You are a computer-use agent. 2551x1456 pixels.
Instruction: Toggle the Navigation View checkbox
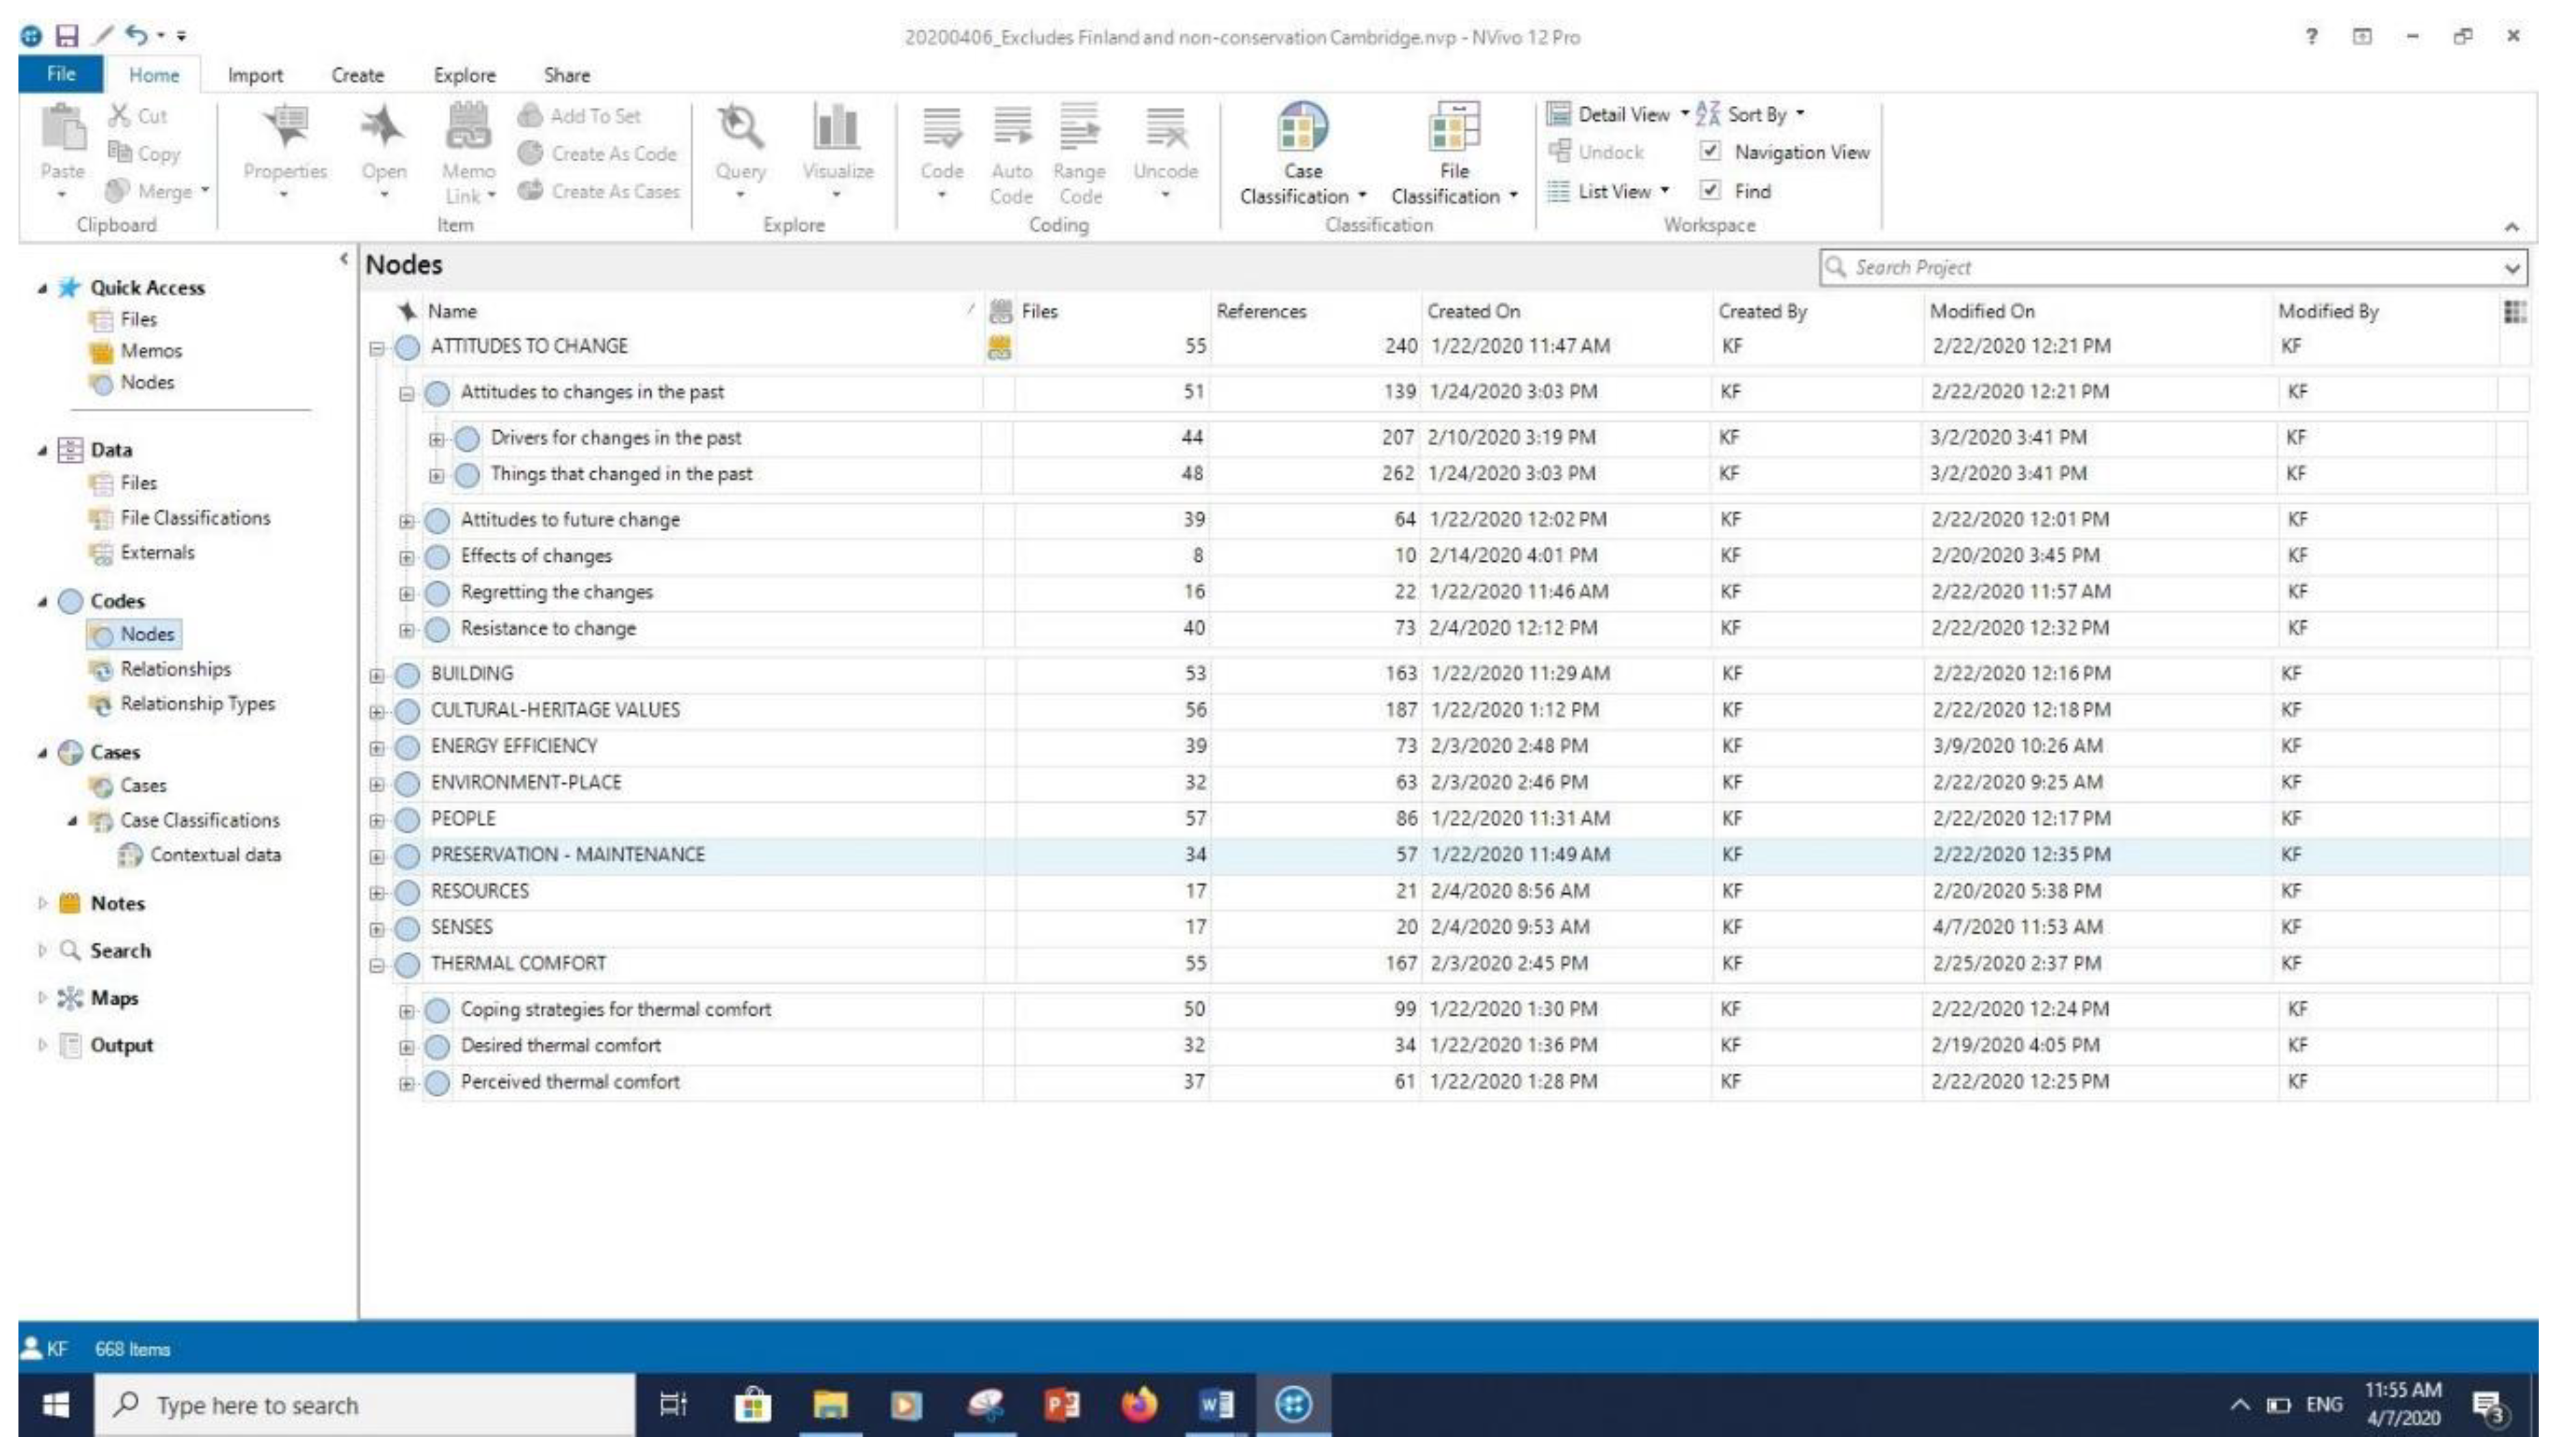[x=1710, y=152]
